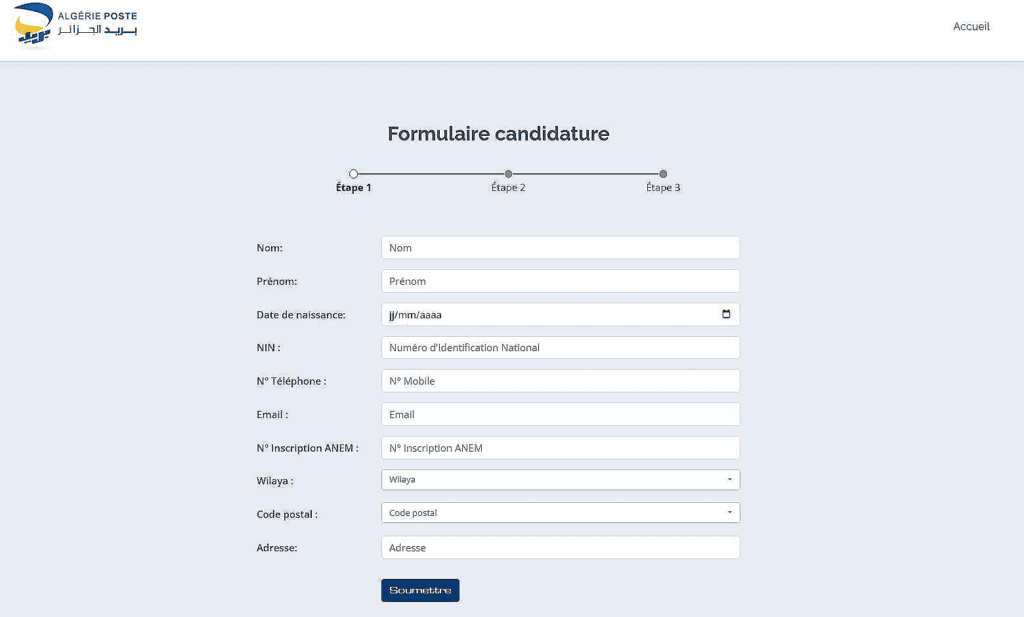Click the Wilaya dropdown arrow
The image size is (1024, 617).
click(729, 480)
